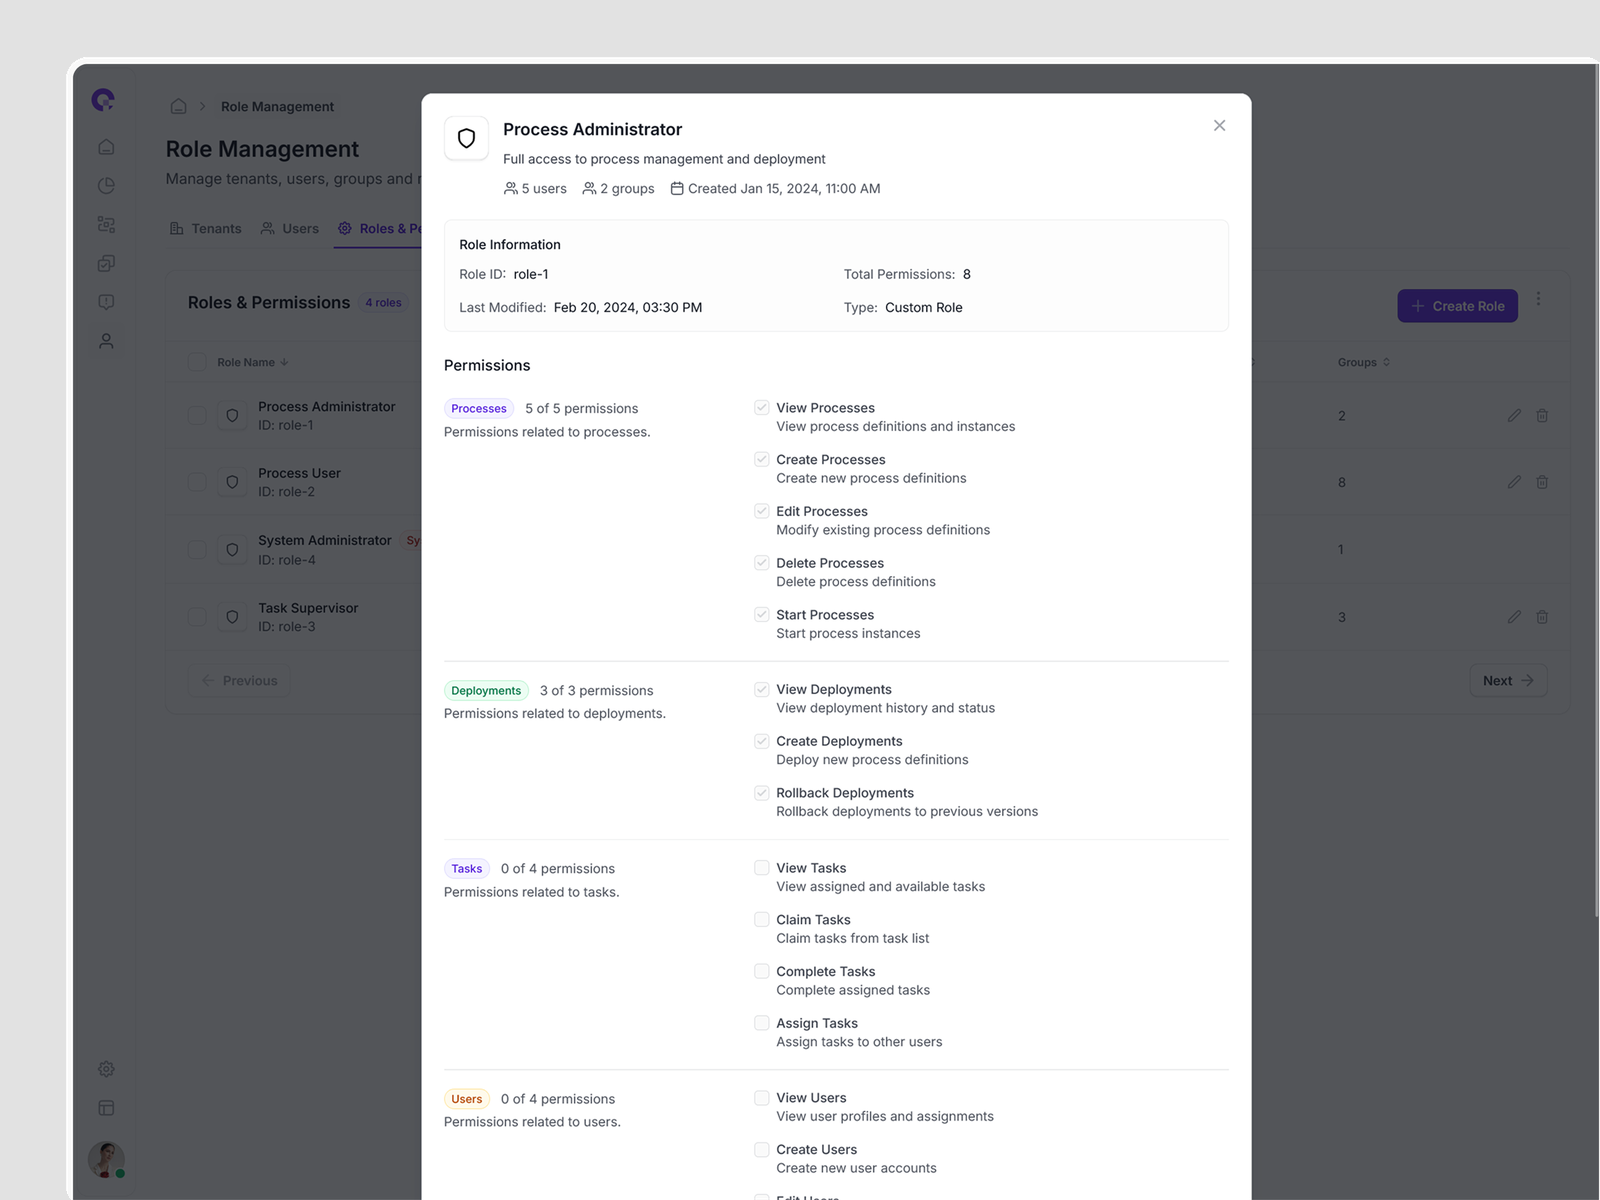Delete Task Supervisor using the trash icon
1600x1200 pixels.
1542,617
